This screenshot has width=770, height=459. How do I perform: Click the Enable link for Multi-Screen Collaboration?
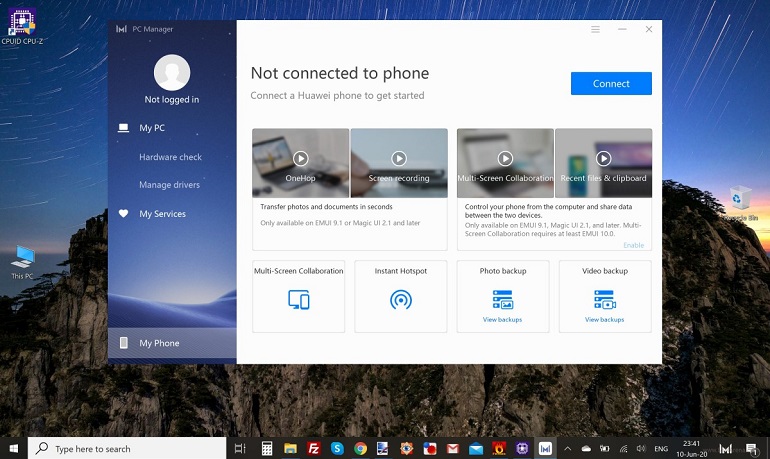(634, 245)
